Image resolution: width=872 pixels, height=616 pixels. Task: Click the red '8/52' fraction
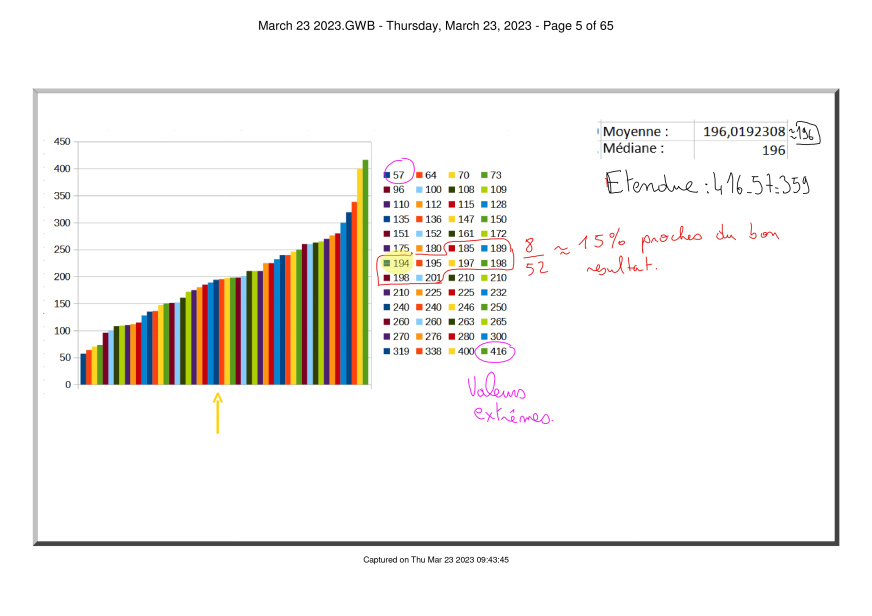(536, 257)
